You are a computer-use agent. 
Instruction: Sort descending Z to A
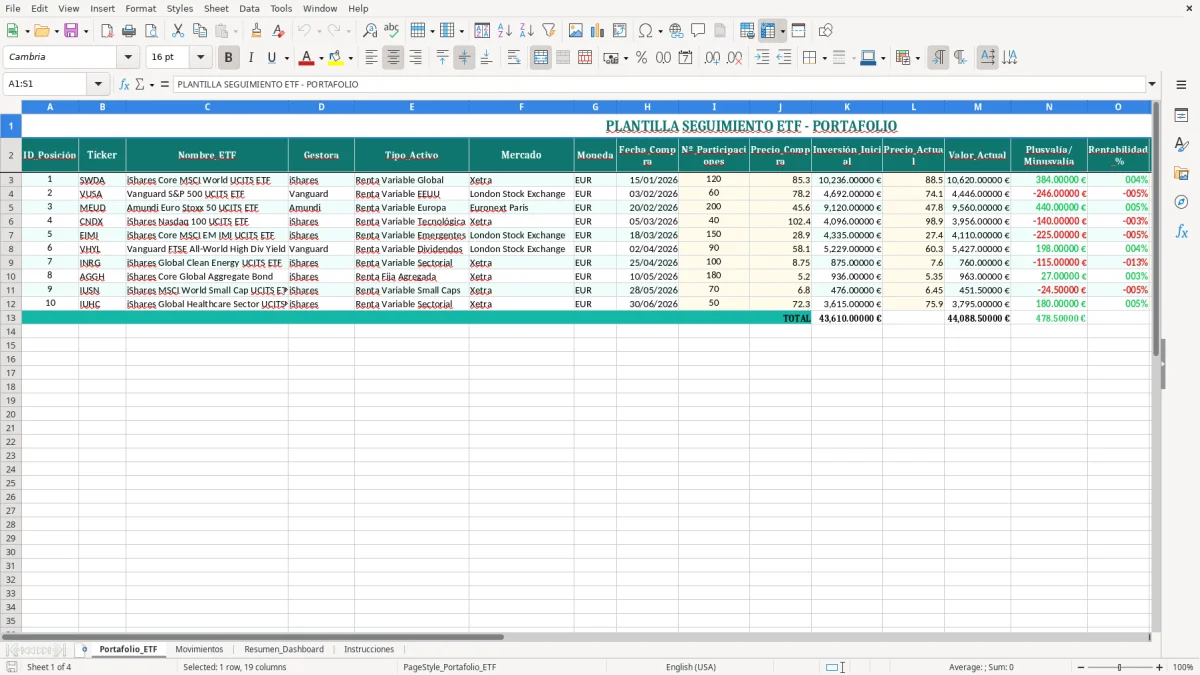tap(527, 31)
